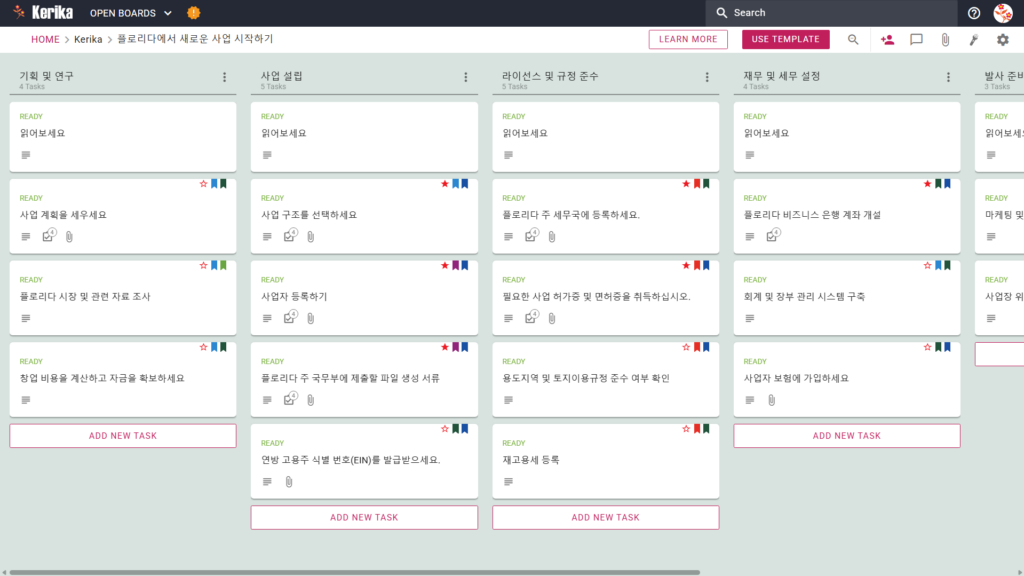Image resolution: width=1024 pixels, height=576 pixels.
Task: Toggle star on 연방 고용주 식별 번호(EIN) card
Action: pos(445,429)
